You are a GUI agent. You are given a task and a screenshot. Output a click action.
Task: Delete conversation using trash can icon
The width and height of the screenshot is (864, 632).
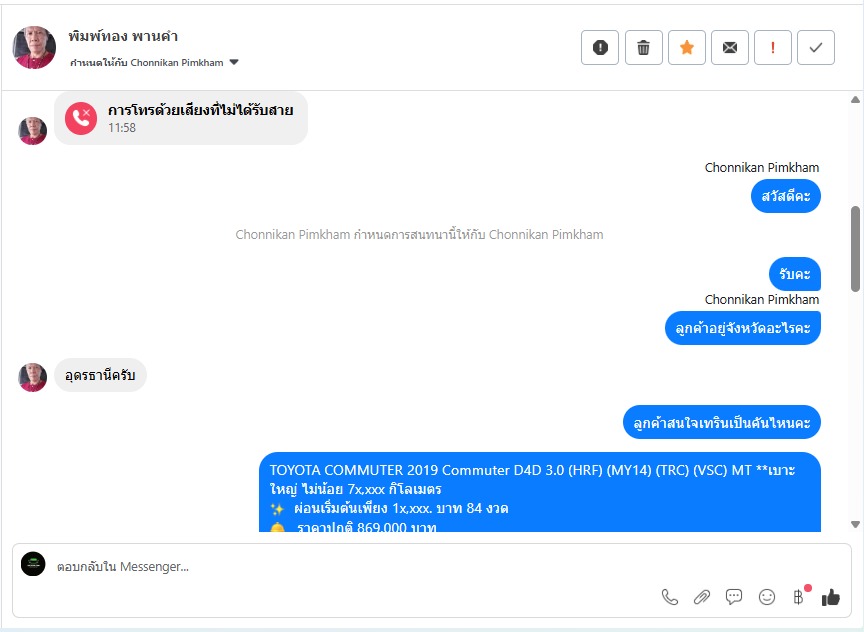(643, 47)
